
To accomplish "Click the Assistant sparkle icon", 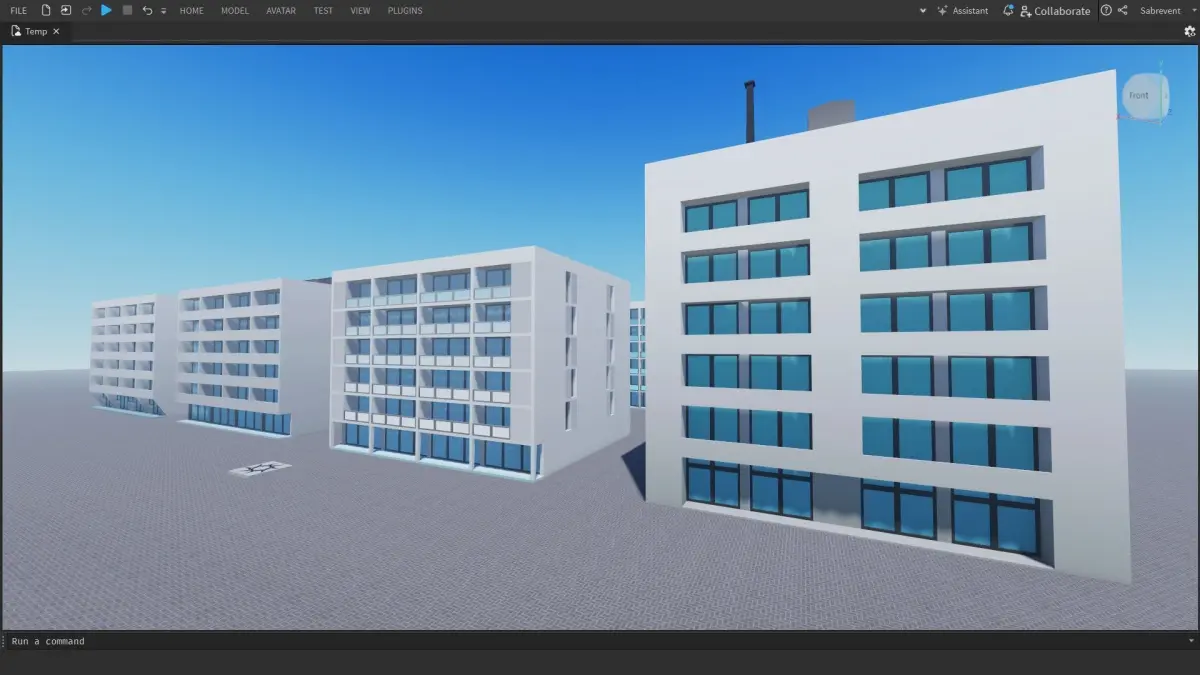I will coord(942,11).
